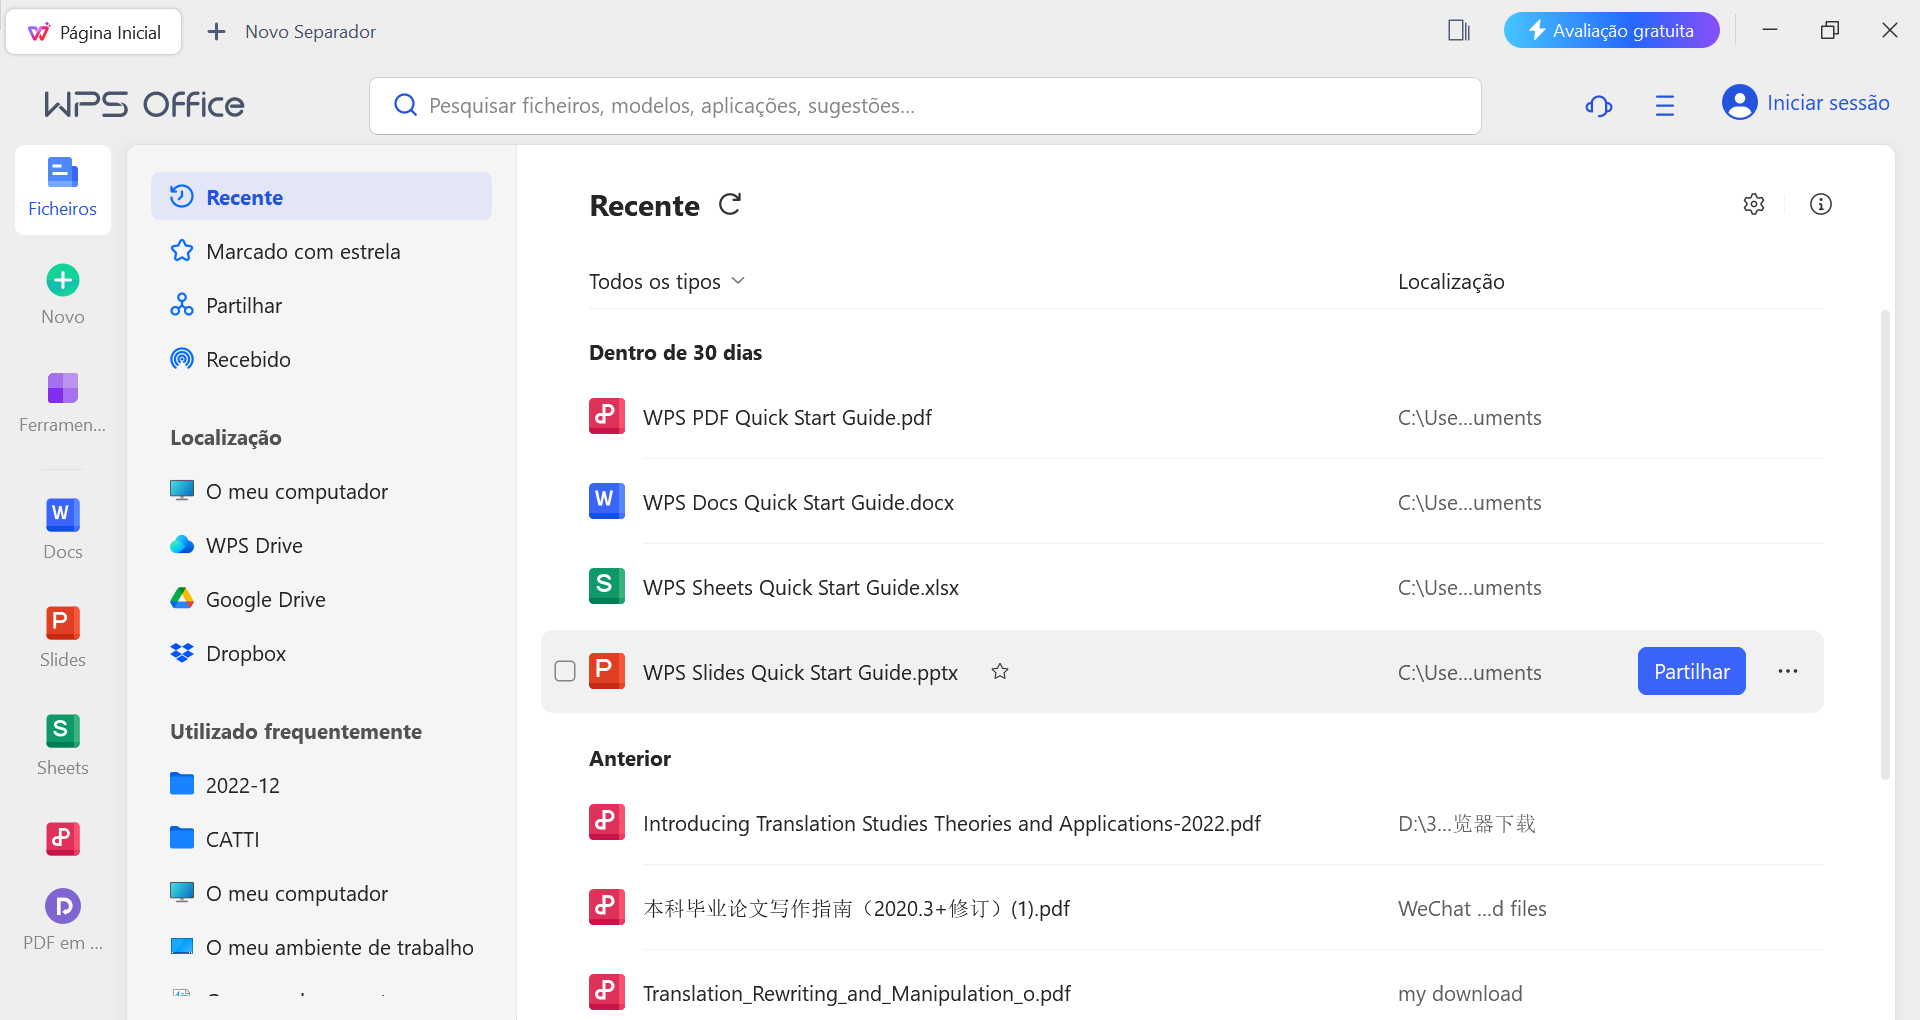This screenshot has height=1020, width=1920.
Task: Open the 本科毕业论文写作指南 PDF file
Action: click(856, 908)
